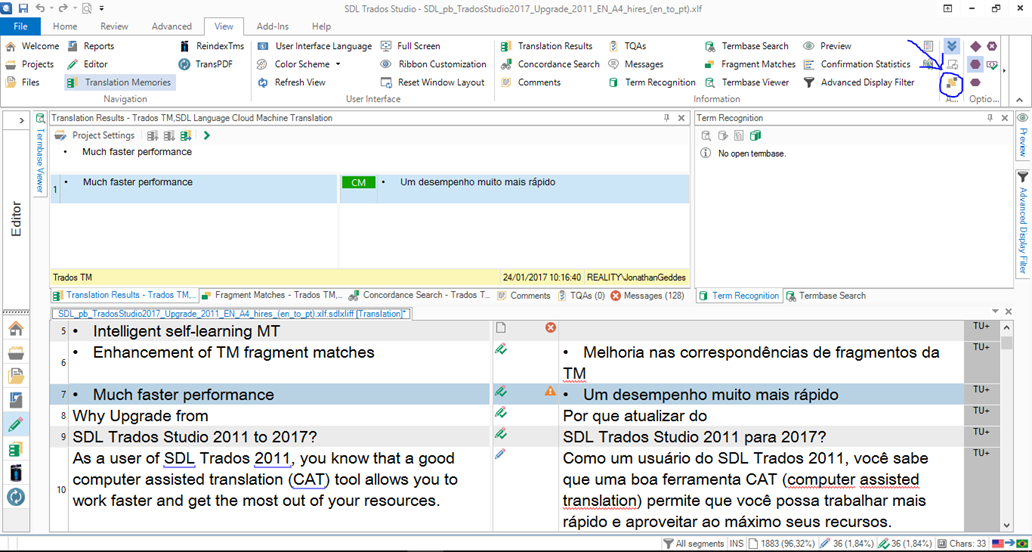Switch to the Review ribbon tab

pyautogui.click(x=114, y=26)
